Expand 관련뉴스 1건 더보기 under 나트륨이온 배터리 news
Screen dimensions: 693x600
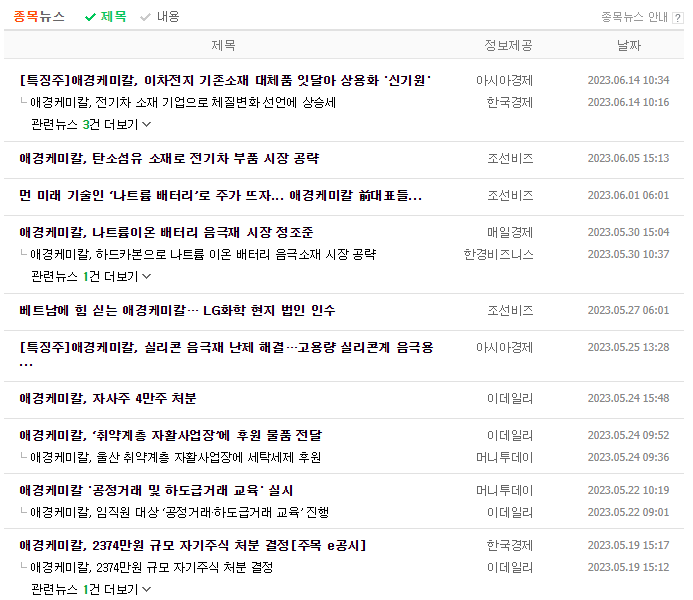(x=91, y=277)
